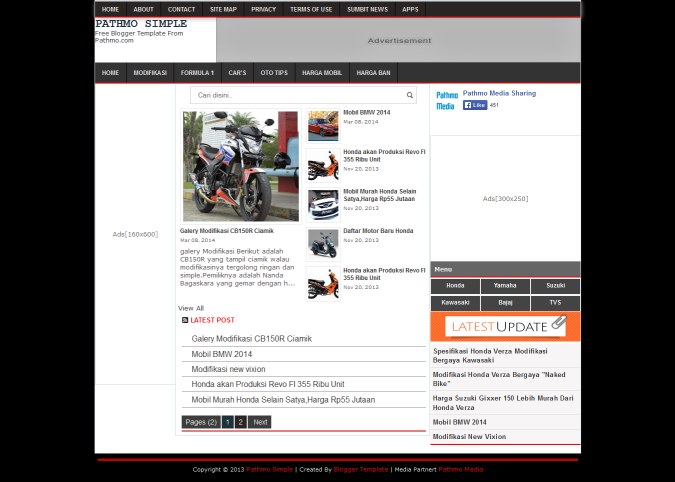Open Harga Suzuki Gixxer 150 article

[x=503, y=403]
